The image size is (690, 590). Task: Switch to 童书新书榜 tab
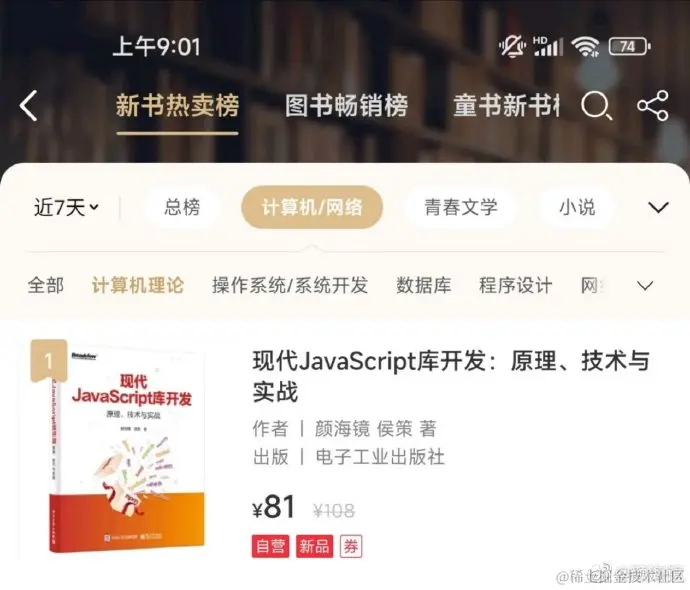point(506,106)
